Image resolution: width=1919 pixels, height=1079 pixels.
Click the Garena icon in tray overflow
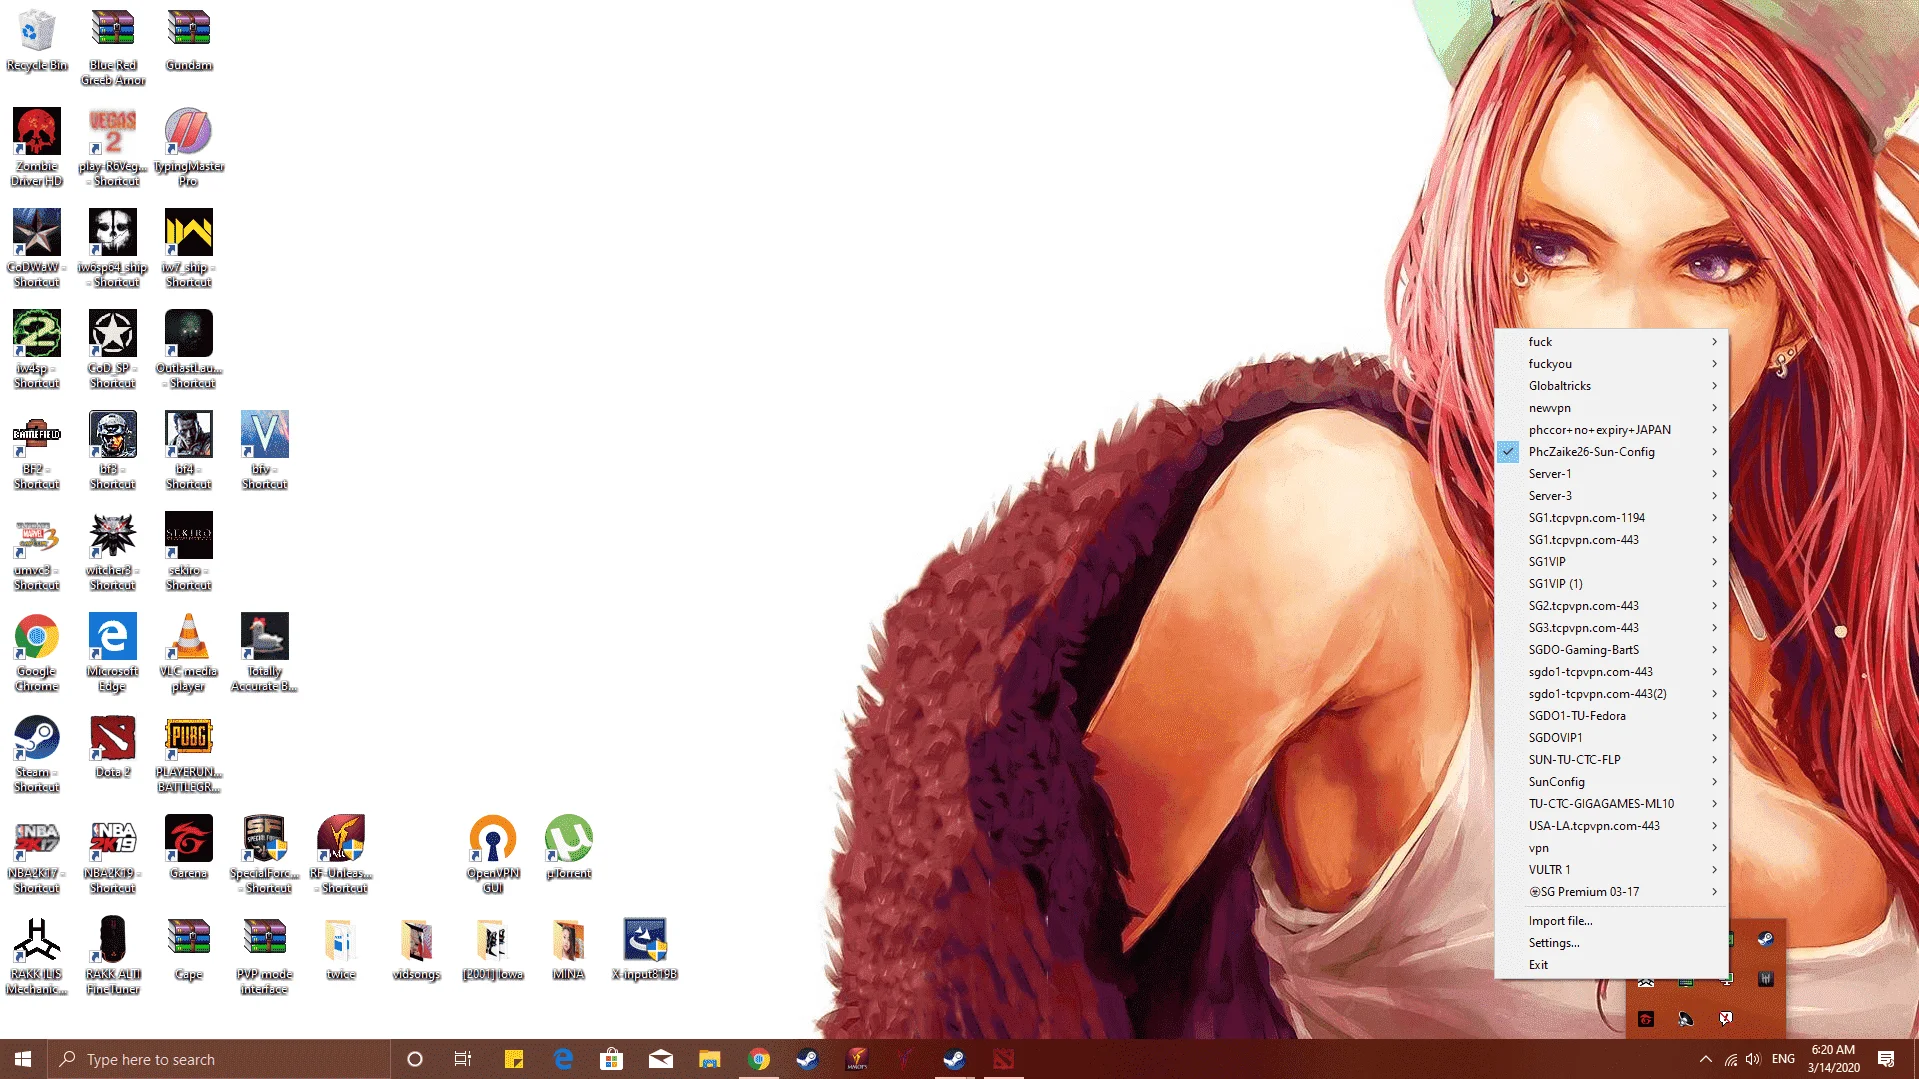[x=1646, y=1019]
